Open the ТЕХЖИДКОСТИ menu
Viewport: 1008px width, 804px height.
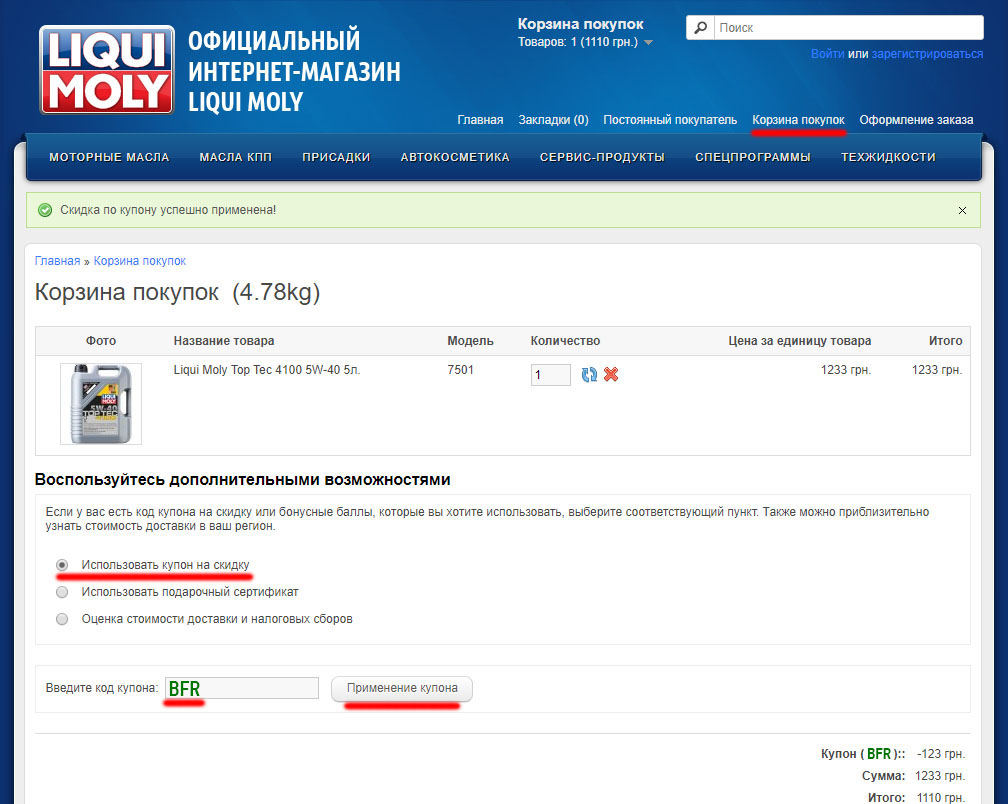[x=888, y=157]
